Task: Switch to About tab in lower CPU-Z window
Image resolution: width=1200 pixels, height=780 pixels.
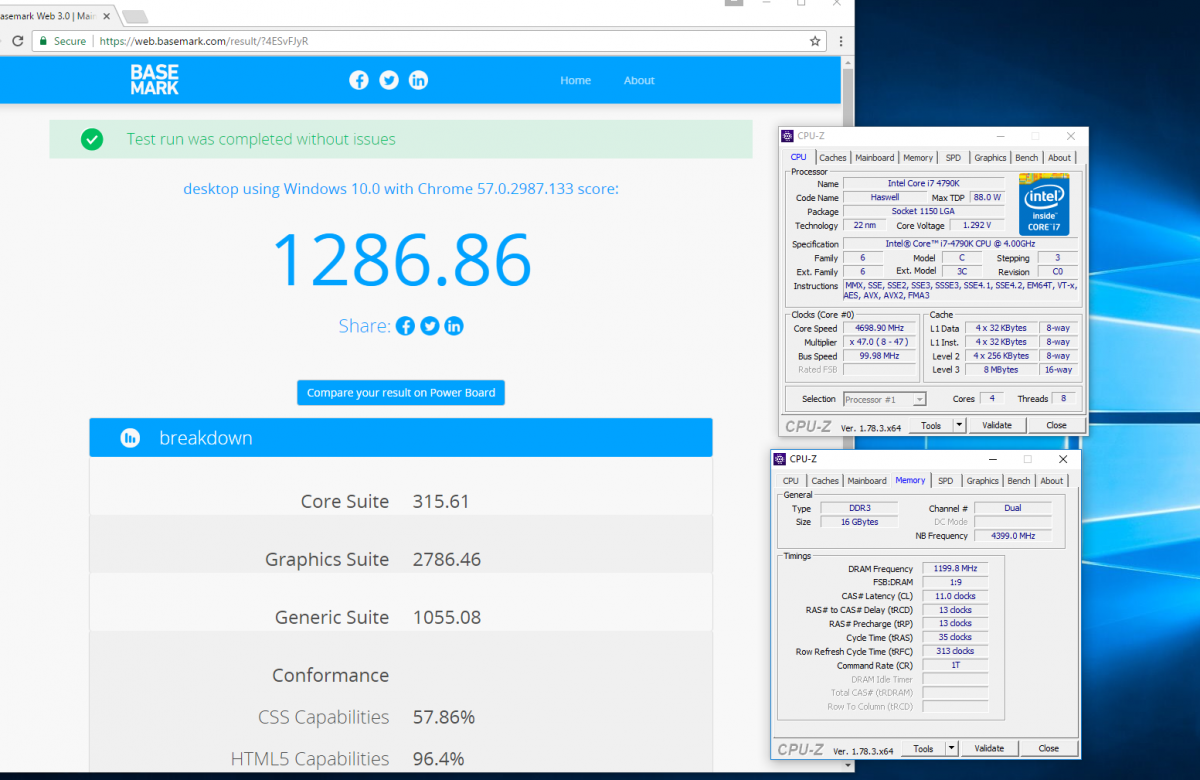Action: coord(1052,481)
